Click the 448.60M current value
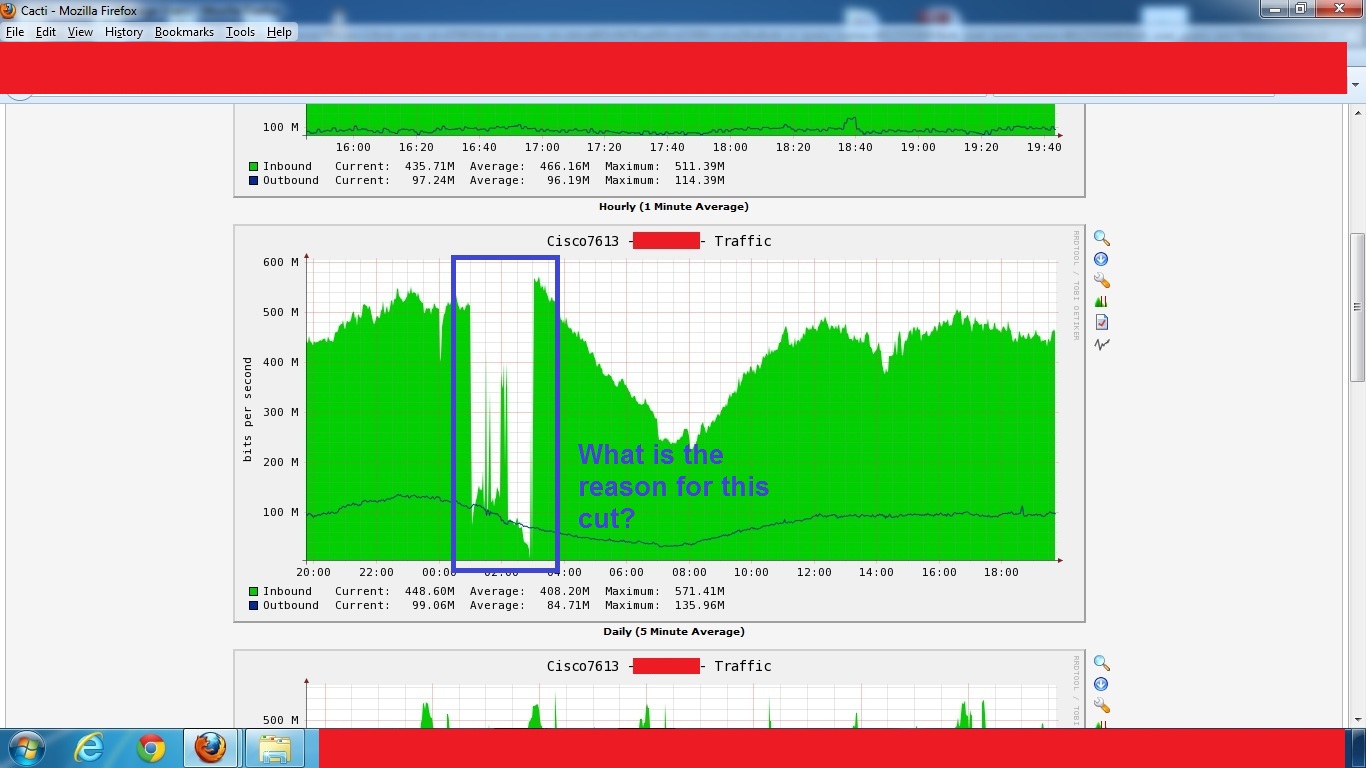The height and width of the screenshot is (768, 1366). pyautogui.click(x=427, y=591)
